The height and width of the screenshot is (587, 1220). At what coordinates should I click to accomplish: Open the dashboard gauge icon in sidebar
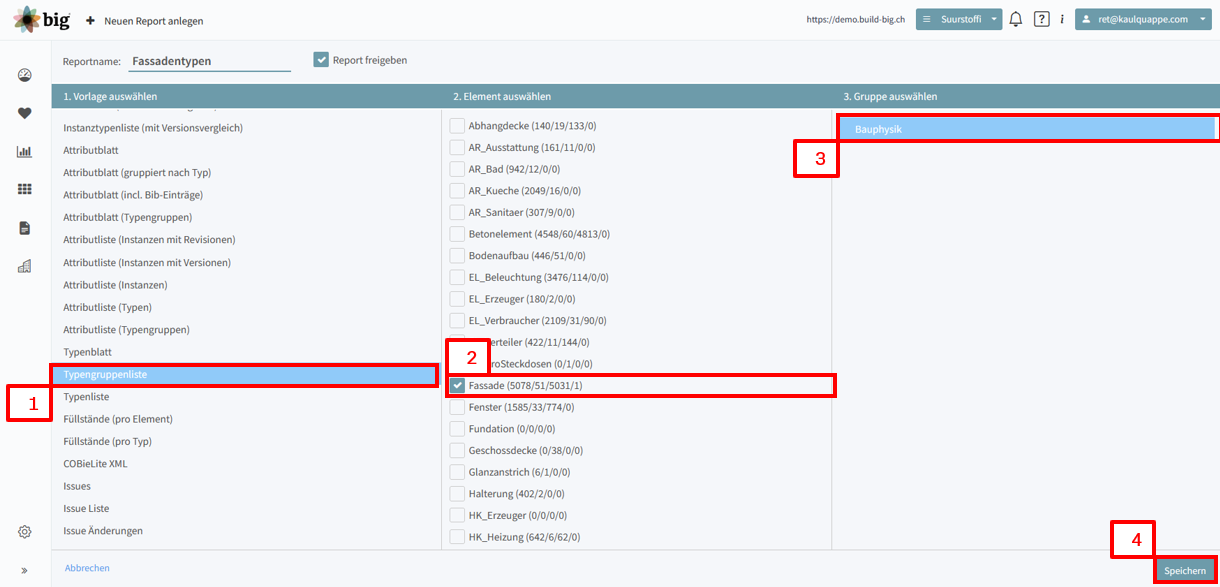(x=25, y=75)
